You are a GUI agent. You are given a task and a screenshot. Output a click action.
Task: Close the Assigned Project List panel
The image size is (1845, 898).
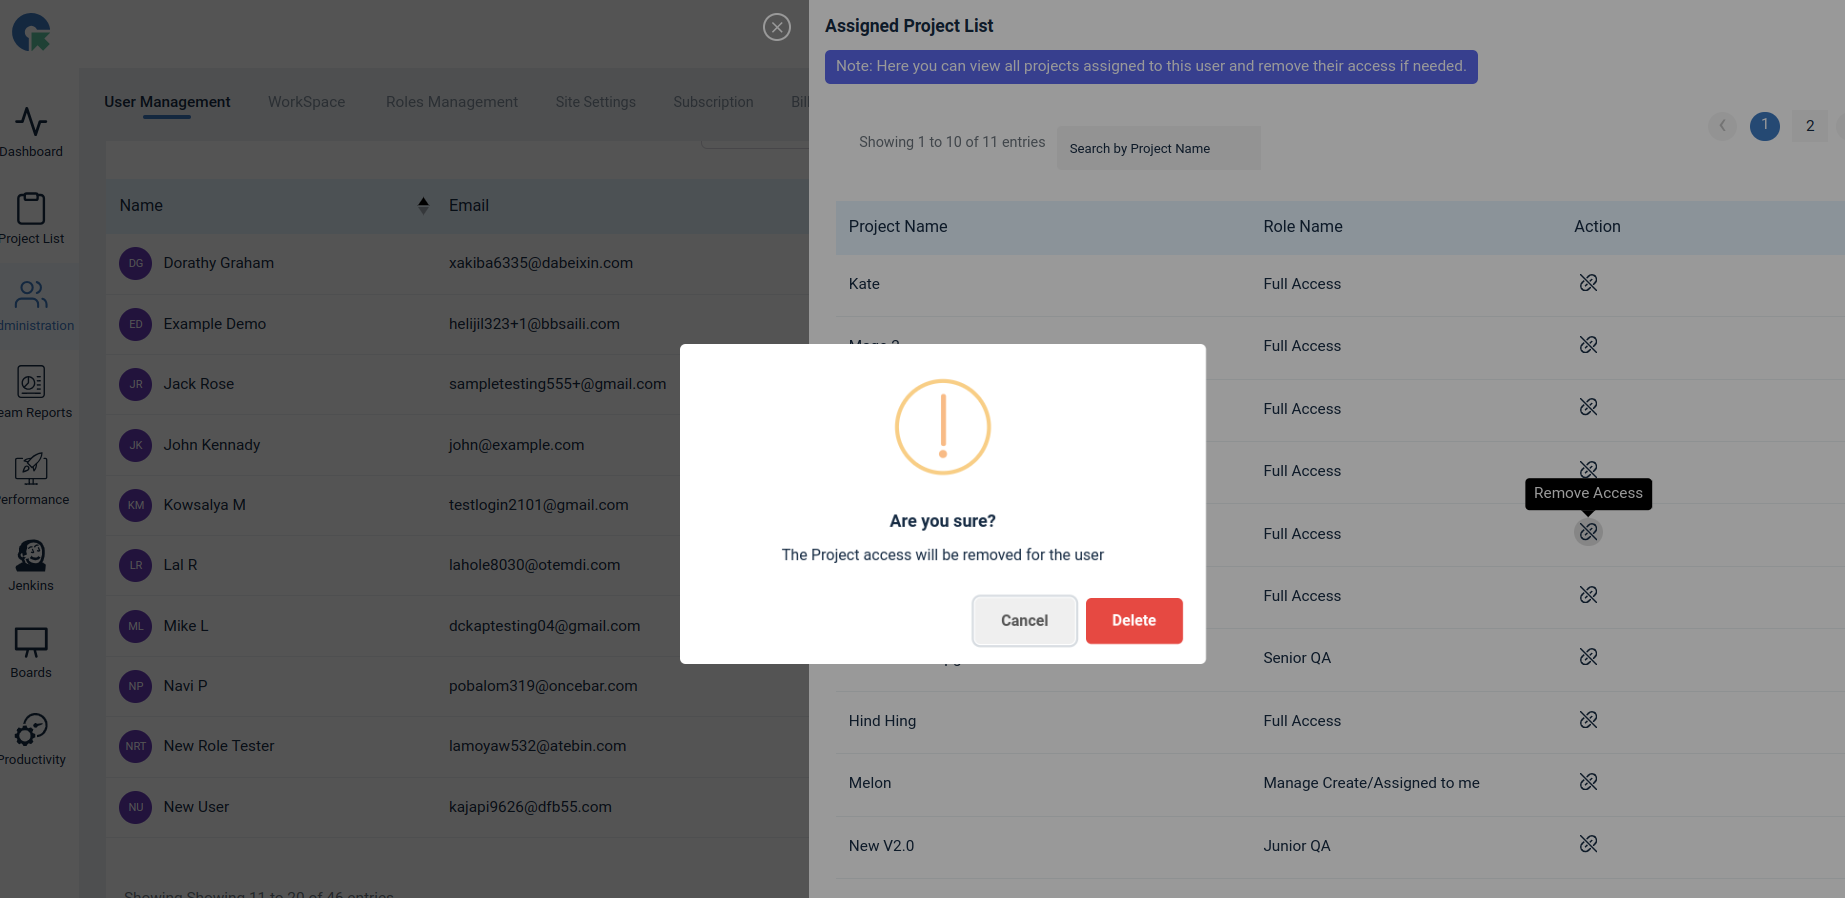[777, 27]
